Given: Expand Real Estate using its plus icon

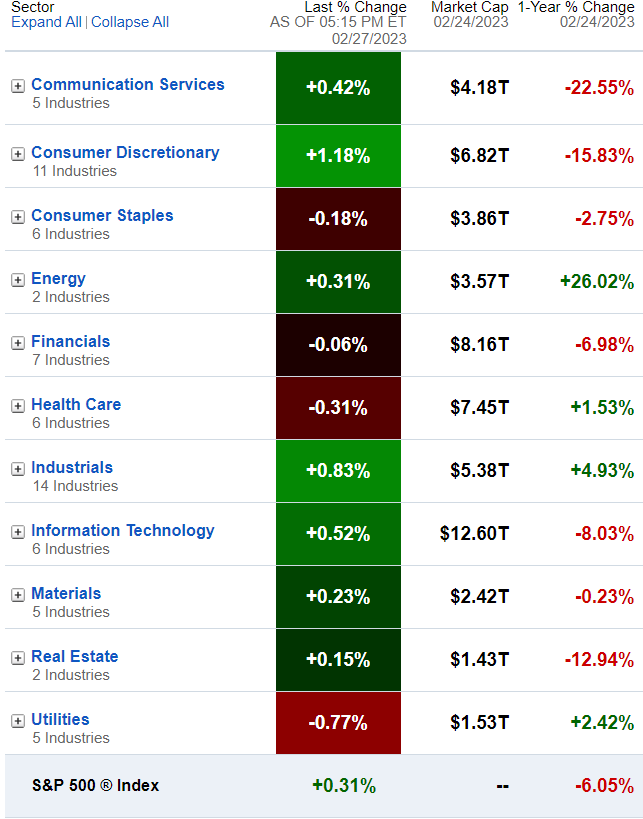Looking at the screenshot, I should click(17, 658).
